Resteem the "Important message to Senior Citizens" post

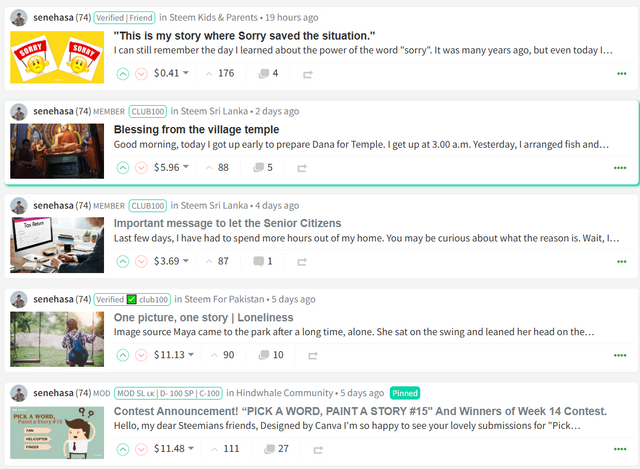302,262
